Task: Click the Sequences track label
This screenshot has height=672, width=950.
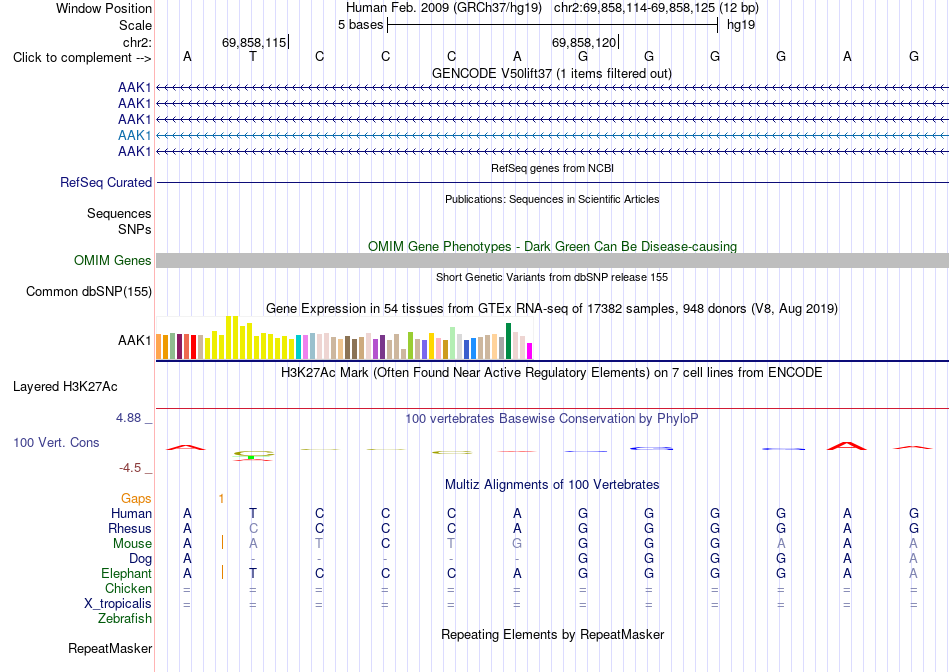Action: pyautogui.click(x=119, y=213)
